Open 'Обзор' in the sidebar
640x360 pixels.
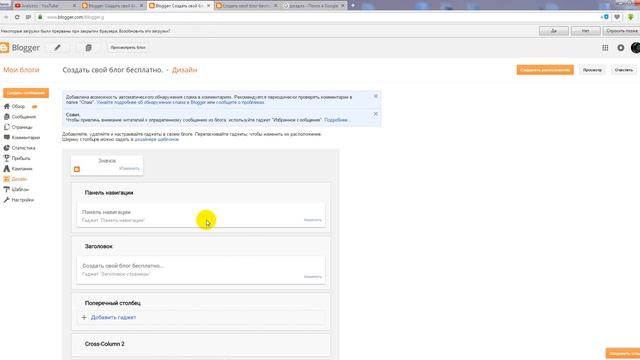pos(18,106)
